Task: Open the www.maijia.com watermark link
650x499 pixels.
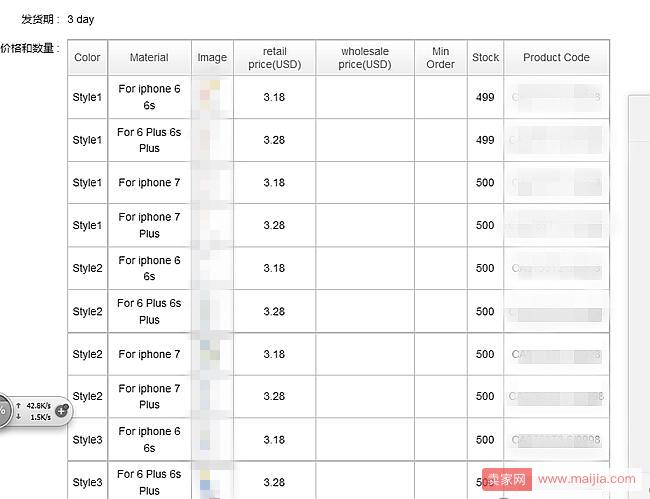Action: coord(589,479)
